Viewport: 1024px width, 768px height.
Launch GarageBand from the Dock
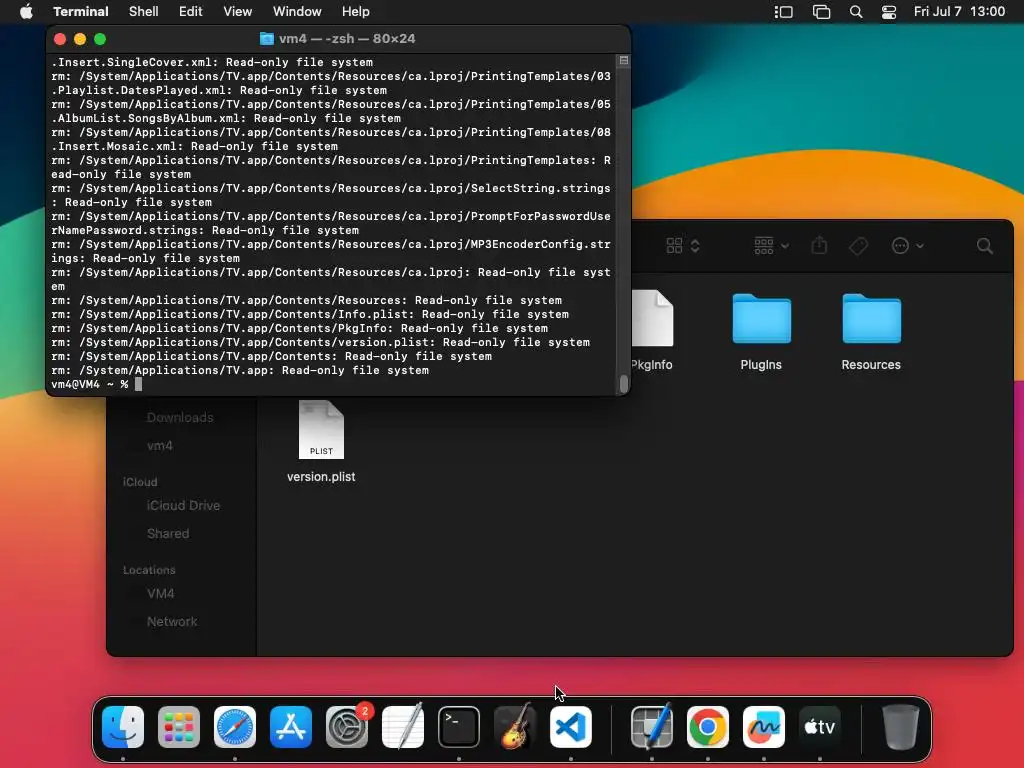click(x=515, y=727)
